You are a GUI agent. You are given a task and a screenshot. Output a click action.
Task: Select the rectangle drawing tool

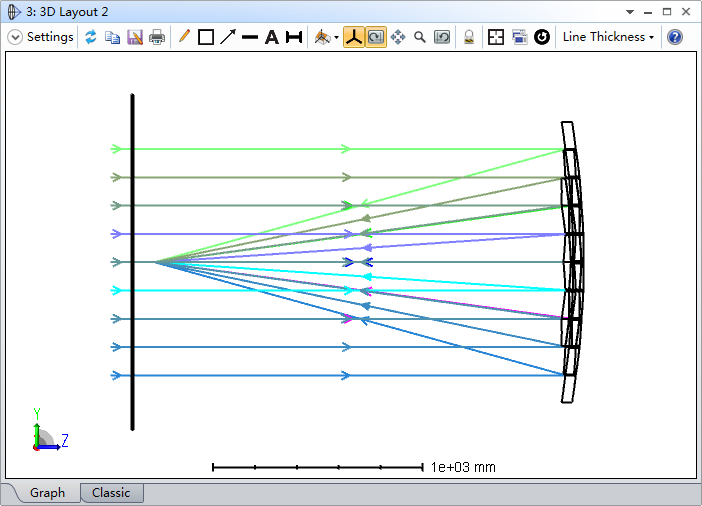pos(206,37)
